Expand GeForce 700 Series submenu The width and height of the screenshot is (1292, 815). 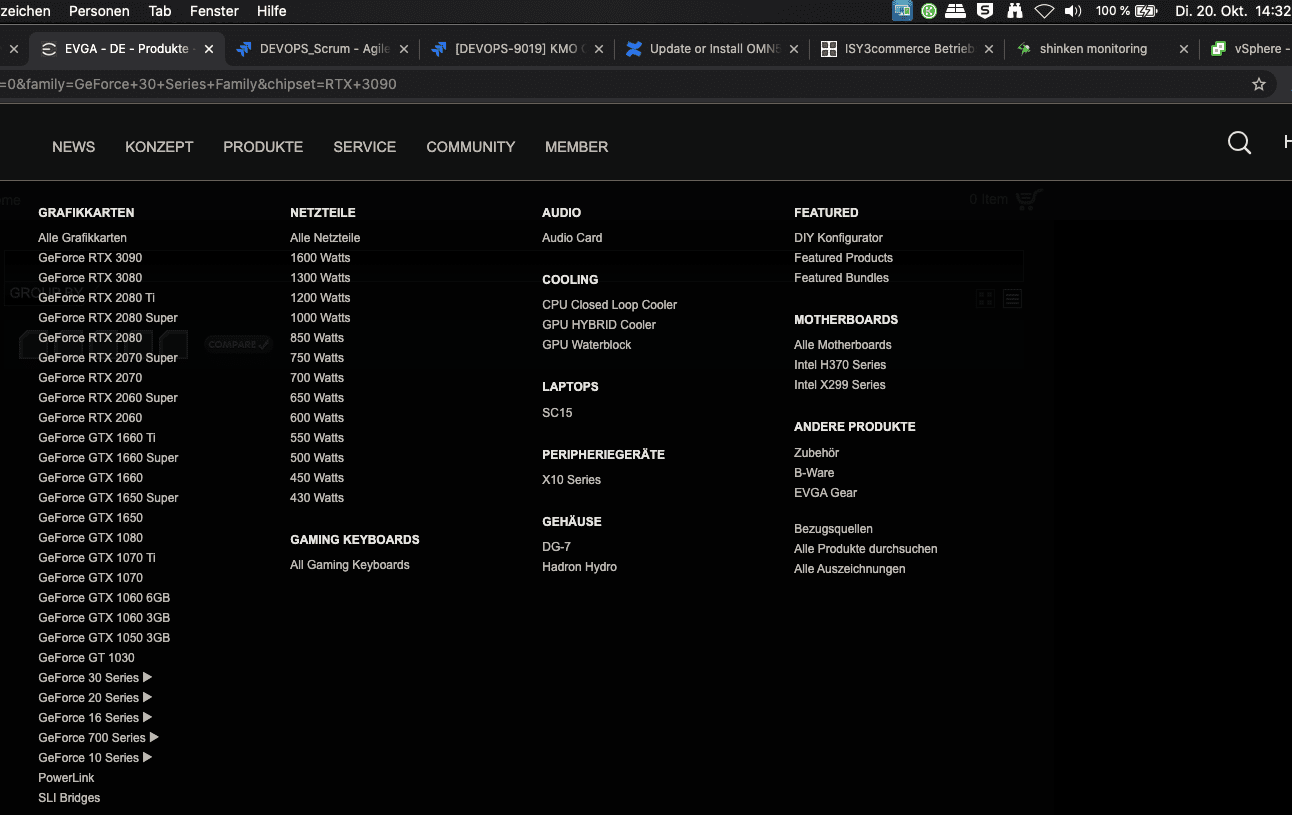point(154,738)
